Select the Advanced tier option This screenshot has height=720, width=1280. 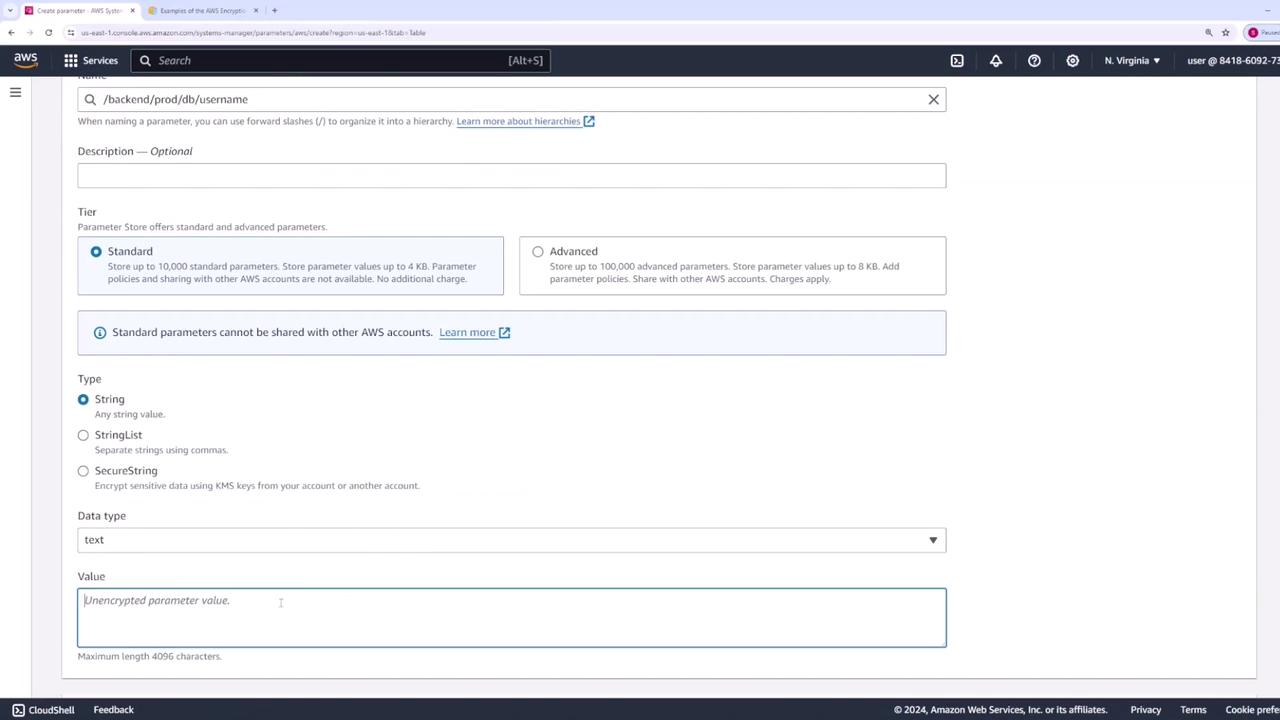(x=538, y=251)
